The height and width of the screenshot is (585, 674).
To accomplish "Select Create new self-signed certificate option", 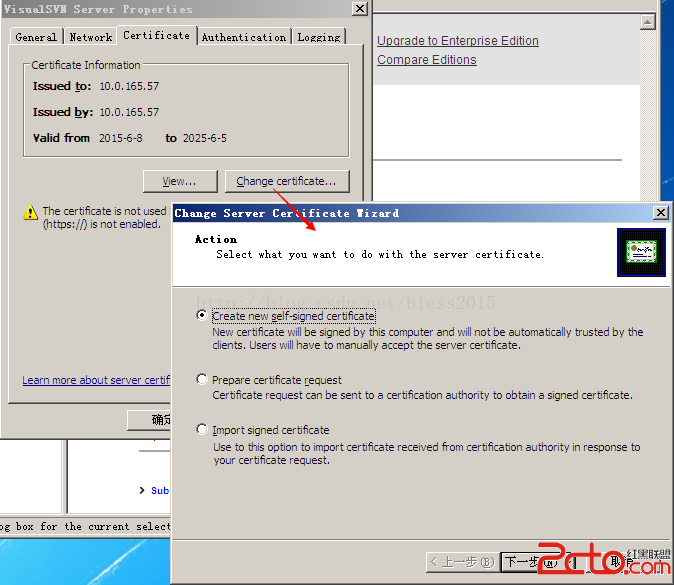I will [x=201, y=315].
